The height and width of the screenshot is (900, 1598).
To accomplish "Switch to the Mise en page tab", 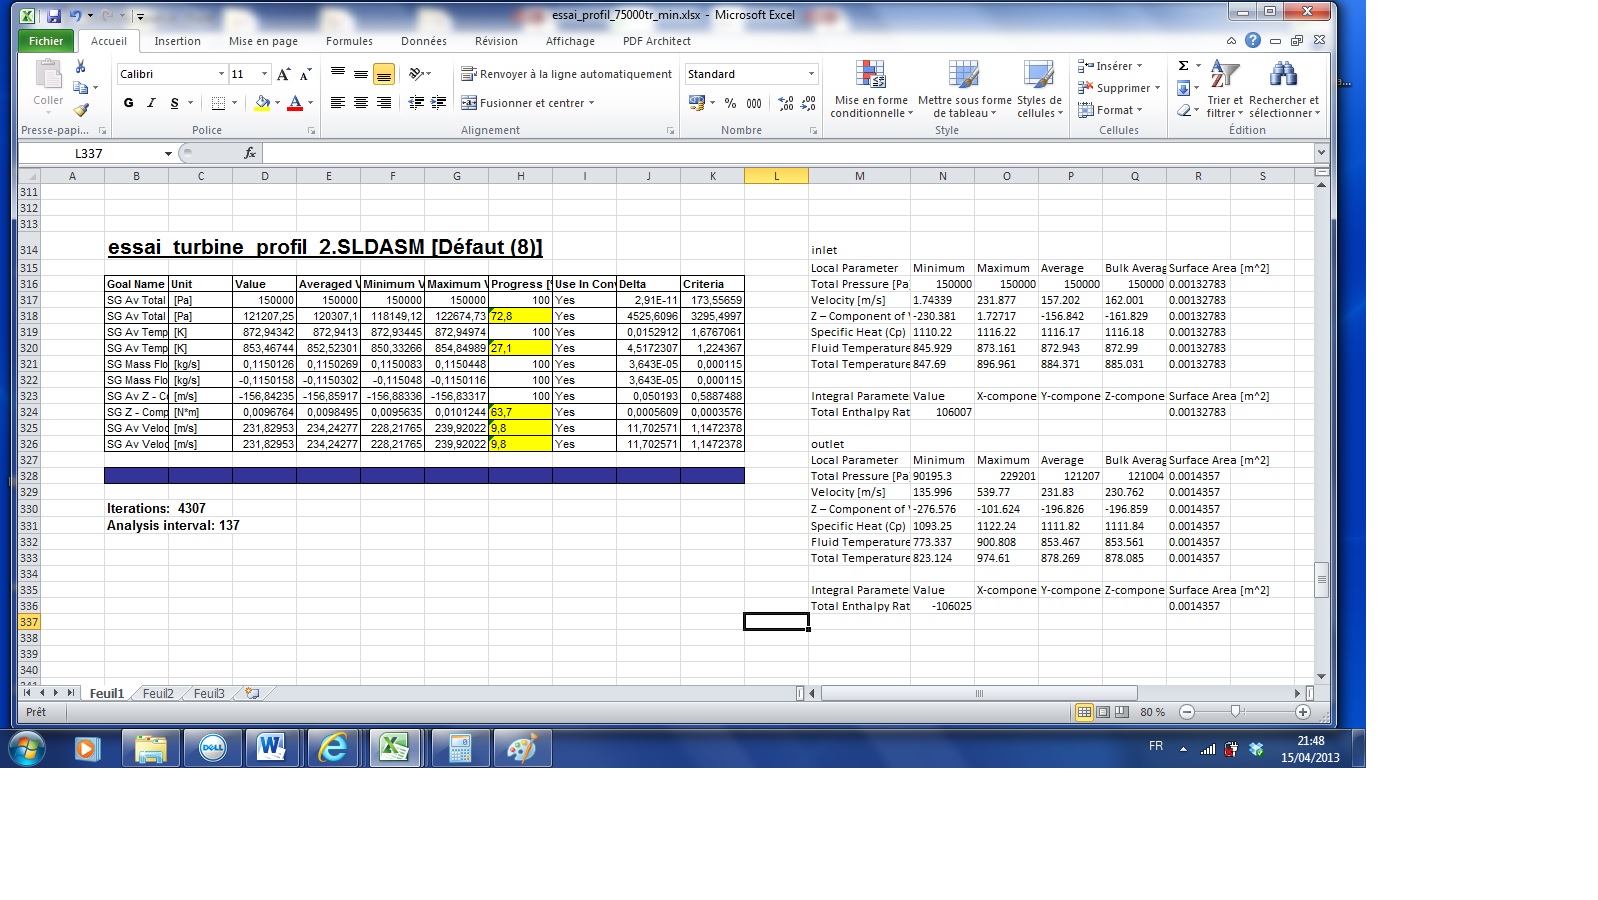I will point(263,41).
